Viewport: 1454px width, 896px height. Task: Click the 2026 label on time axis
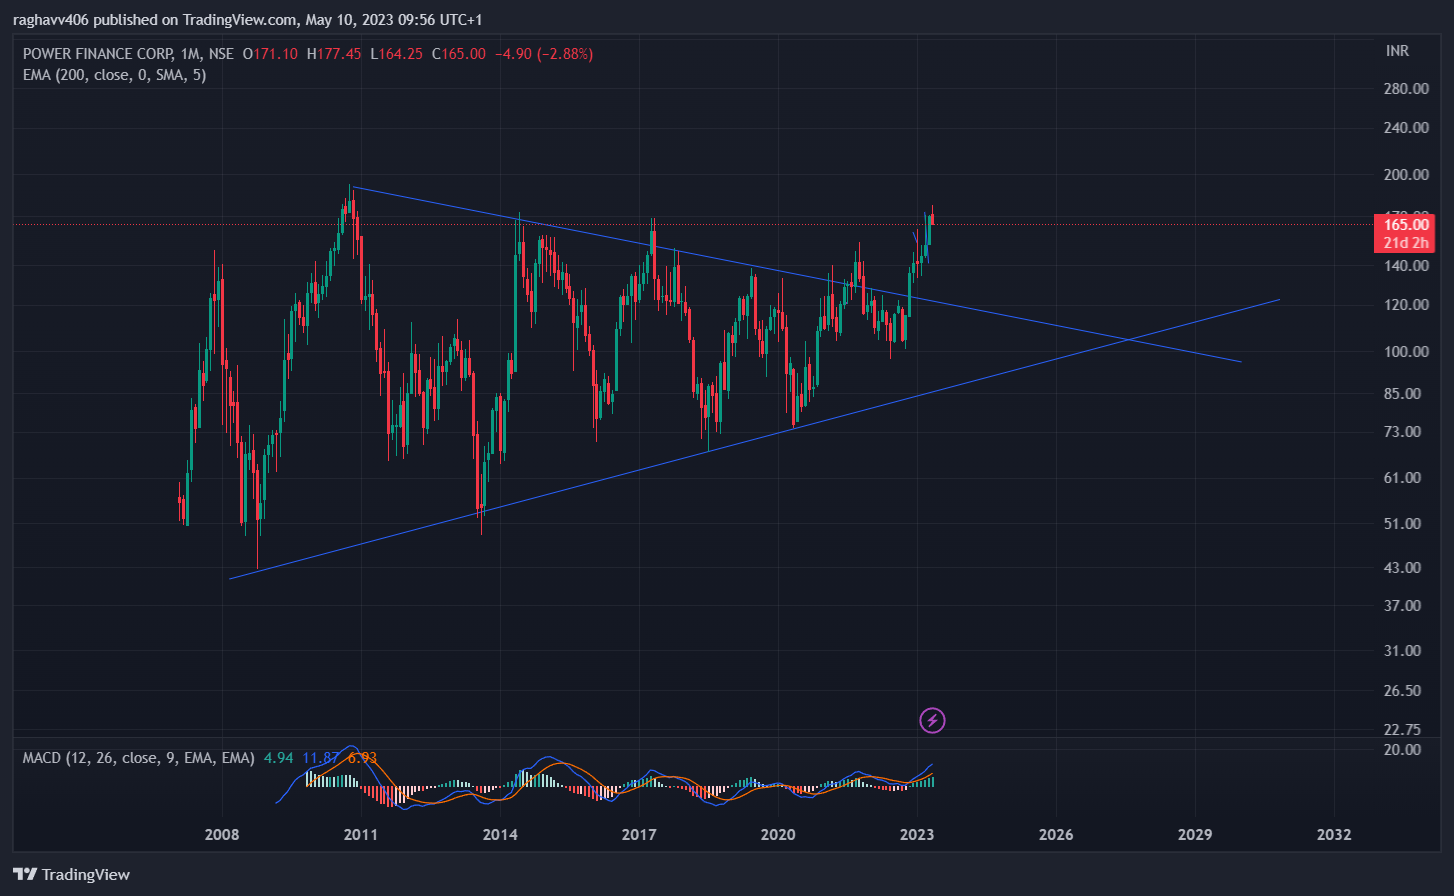1056,834
